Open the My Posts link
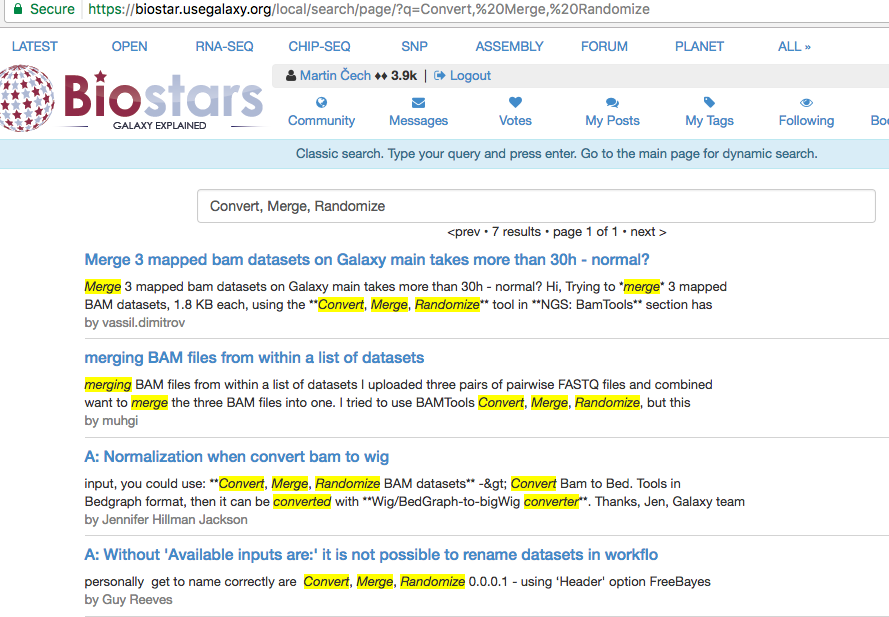Screen dimensions: 889x617 coord(612,120)
